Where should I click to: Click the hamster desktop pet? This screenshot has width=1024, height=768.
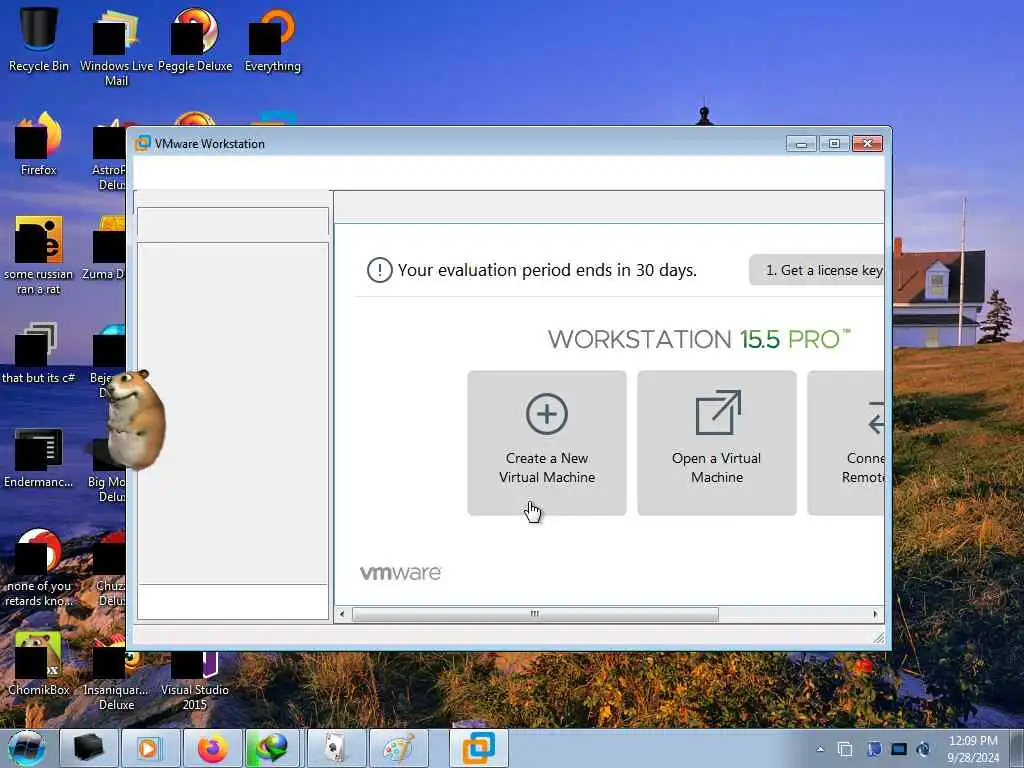[135, 419]
